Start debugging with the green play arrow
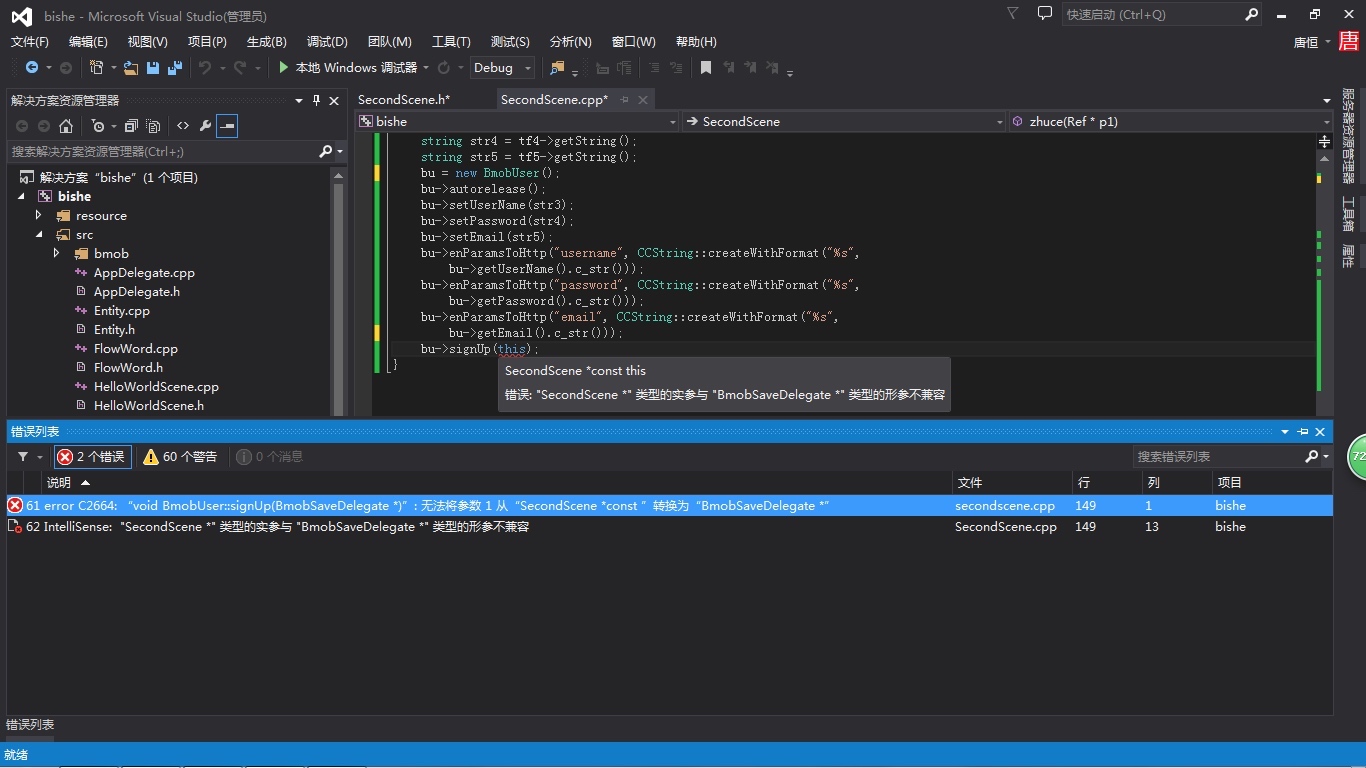 point(284,68)
